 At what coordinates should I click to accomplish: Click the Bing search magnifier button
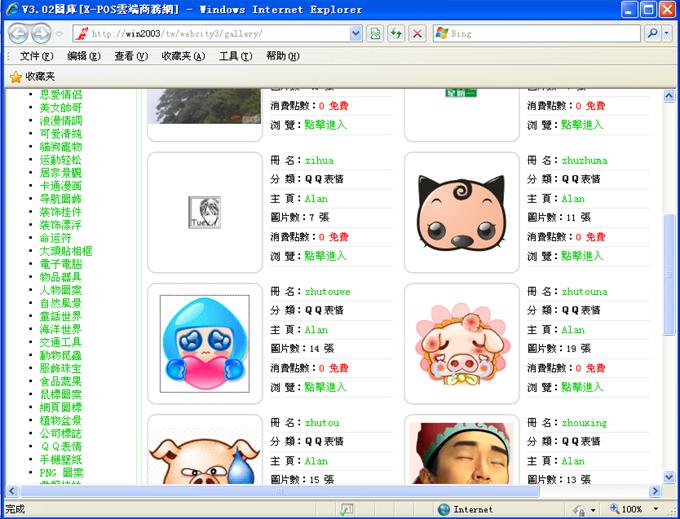pyautogui.click(x=652, y=33)
